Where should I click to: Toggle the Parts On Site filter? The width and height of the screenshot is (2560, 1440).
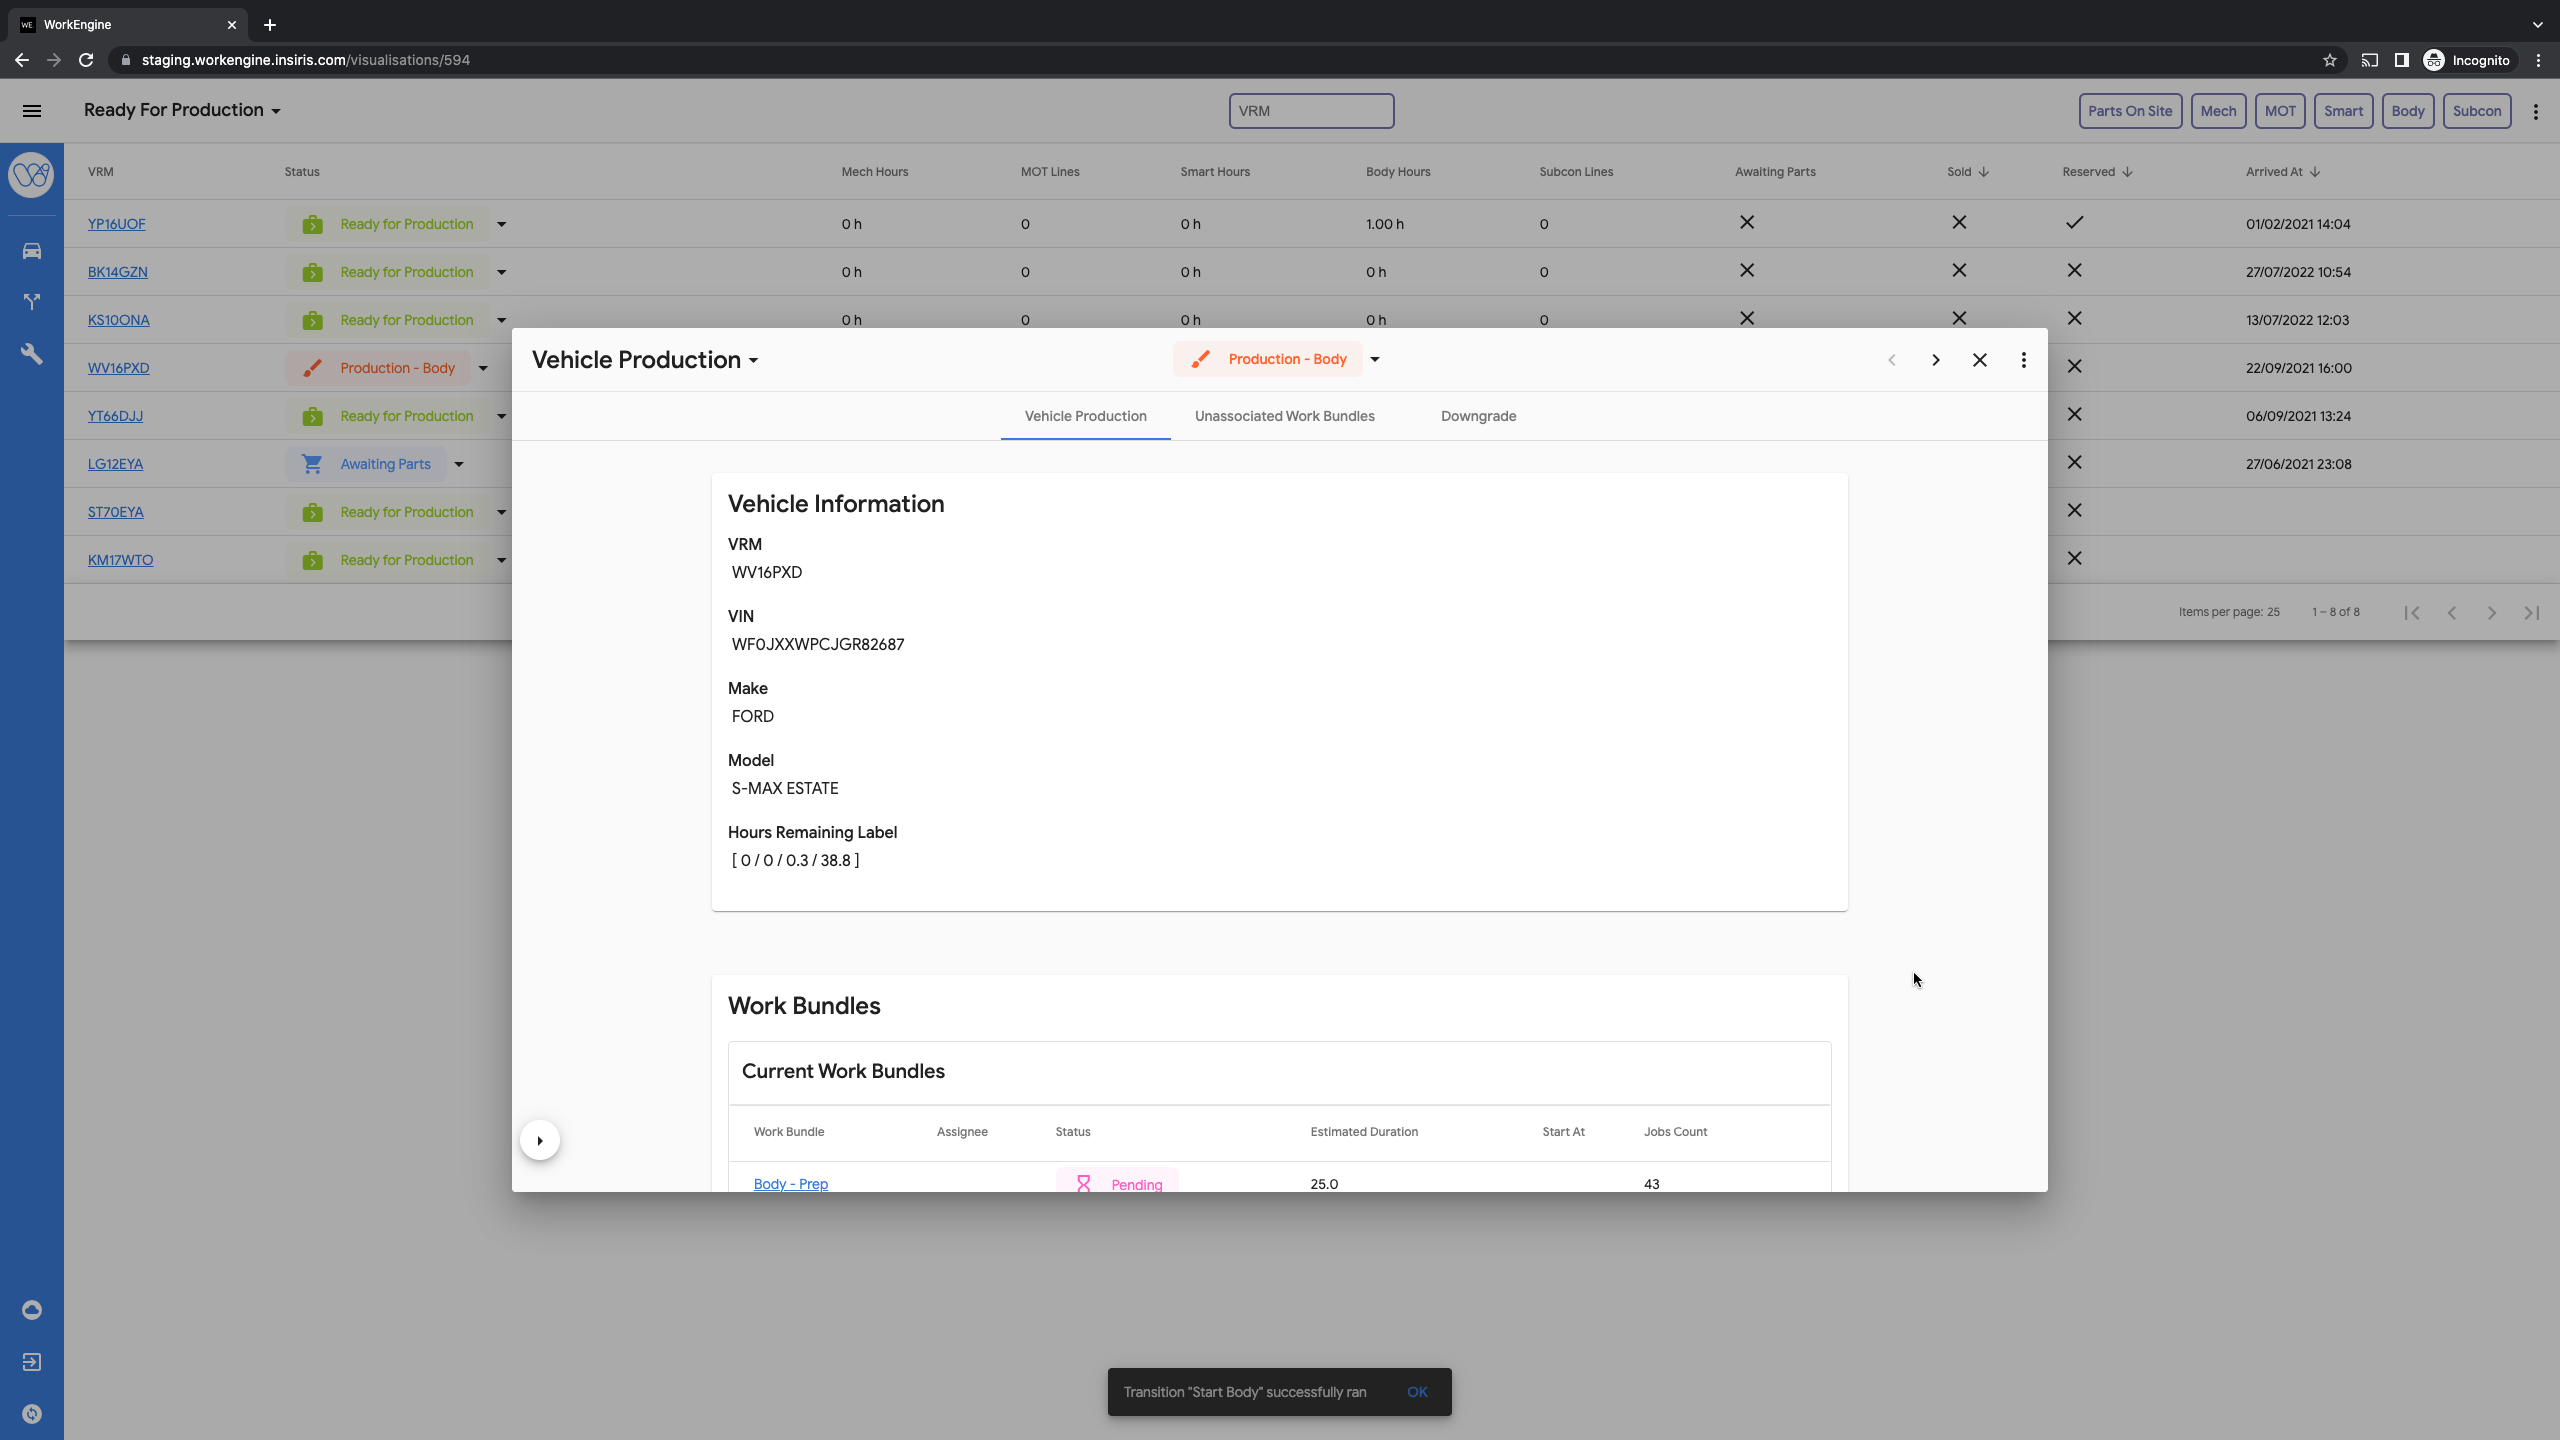point(2129,111)
